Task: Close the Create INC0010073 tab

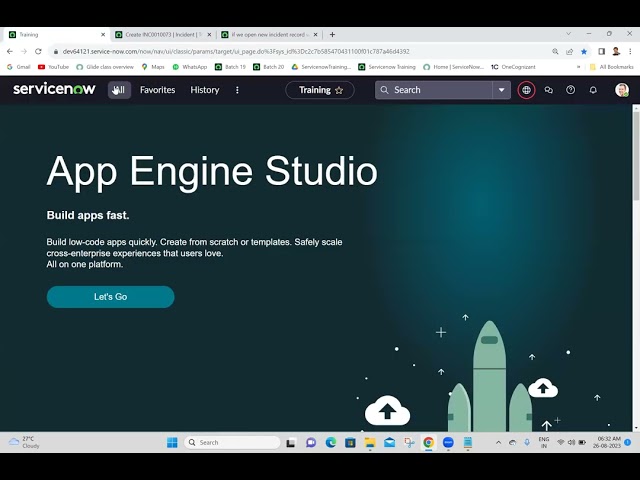Action: (x=209, y=35)
